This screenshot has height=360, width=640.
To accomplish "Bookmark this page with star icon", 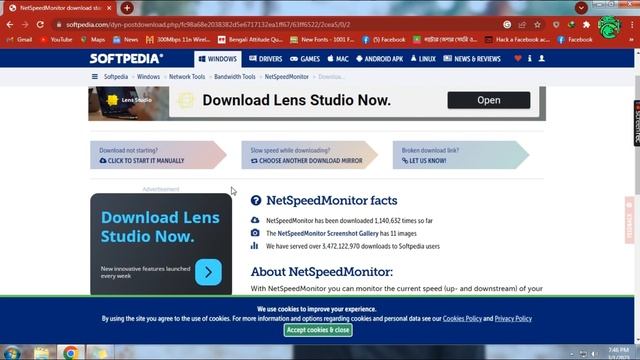I will 537,24.
